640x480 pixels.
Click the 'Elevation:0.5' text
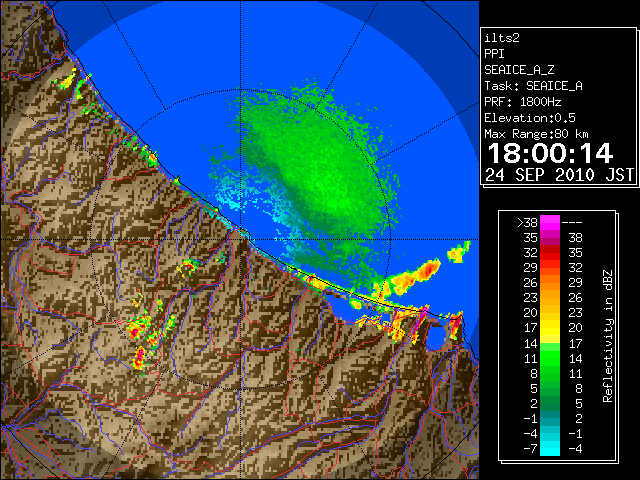coord(530,118)
